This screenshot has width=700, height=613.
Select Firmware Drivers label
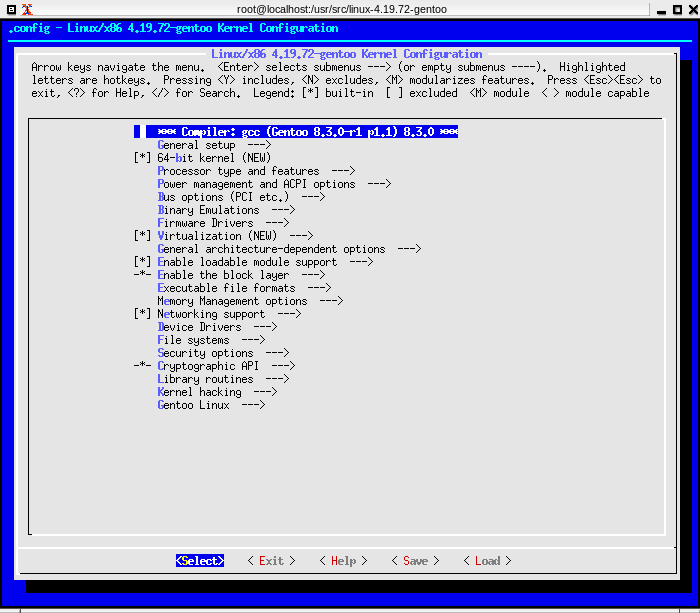coord(205,223)
